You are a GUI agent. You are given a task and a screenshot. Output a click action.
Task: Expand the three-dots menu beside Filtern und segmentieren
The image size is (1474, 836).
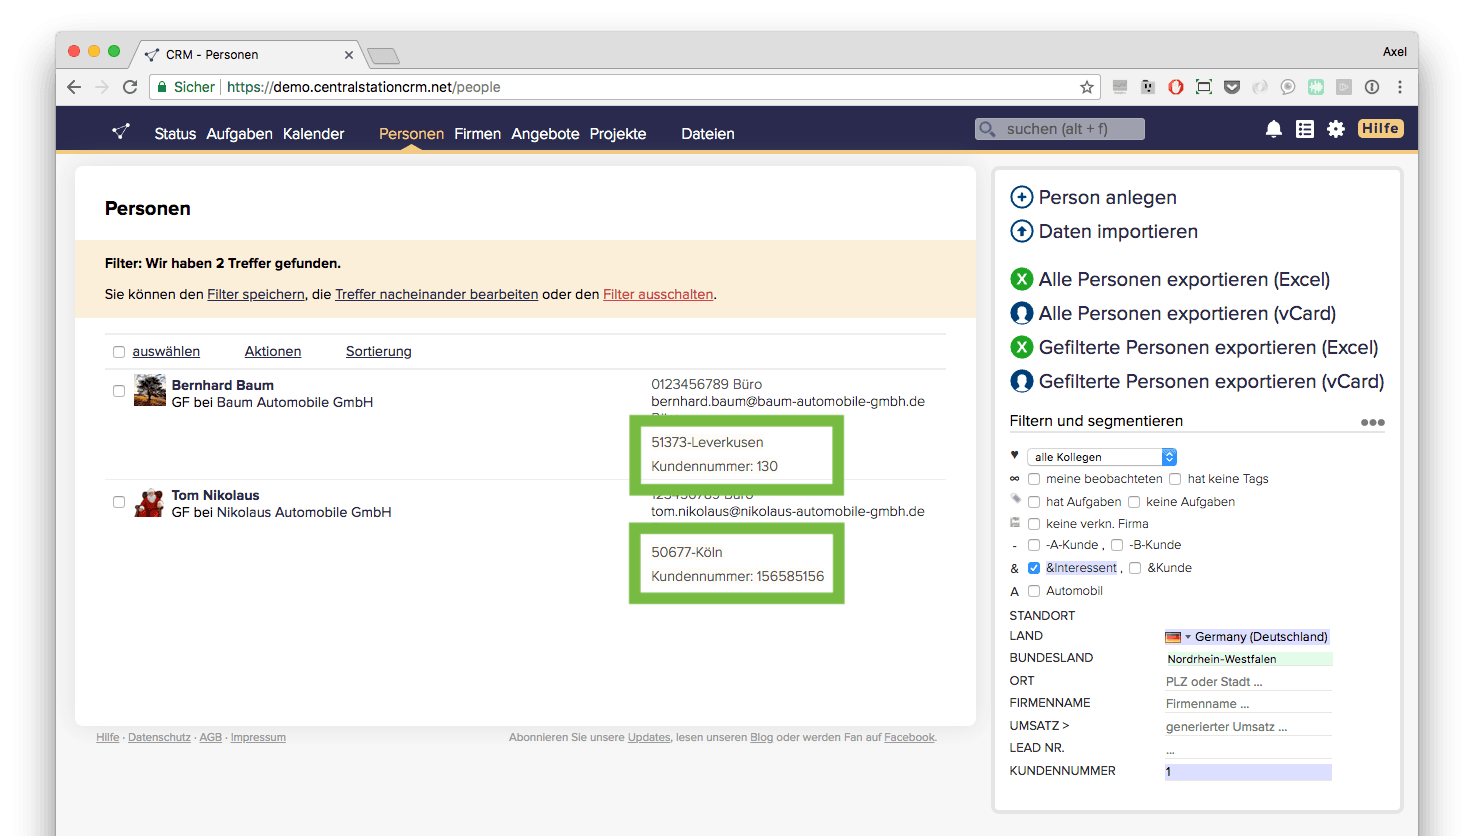(x=1372, y=422)
